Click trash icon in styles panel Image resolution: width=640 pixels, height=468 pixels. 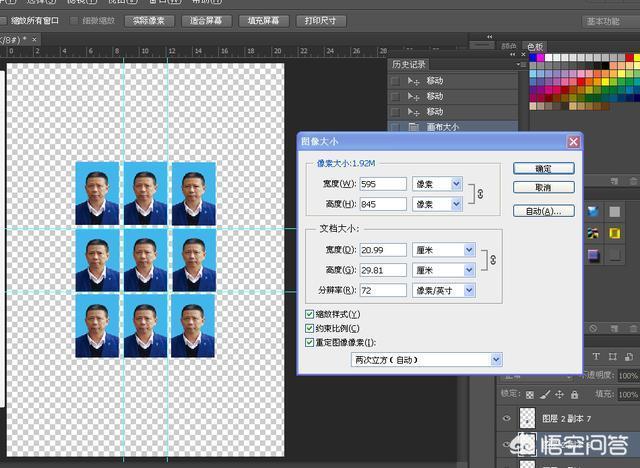tap(633, 328)
